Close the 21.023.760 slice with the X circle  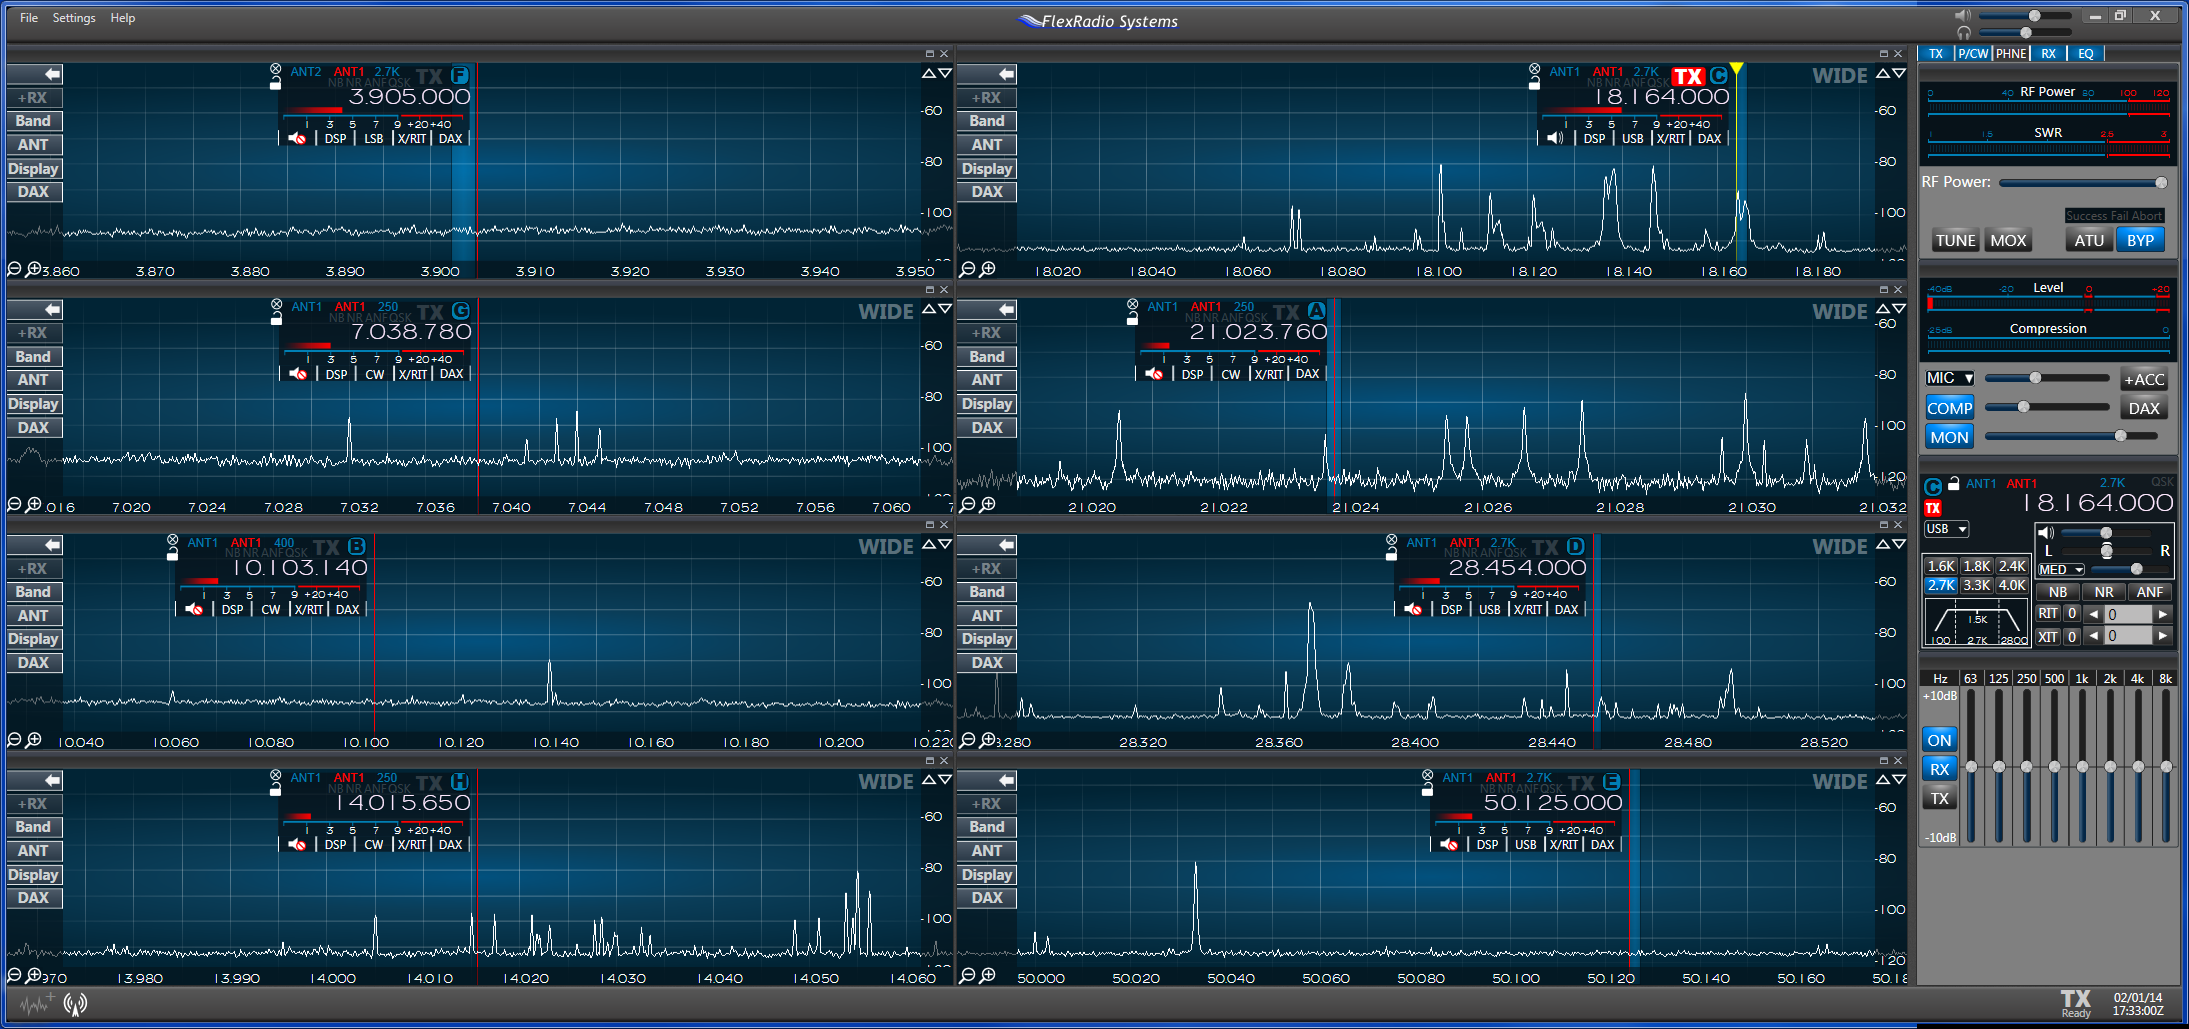pos(1132,305)
